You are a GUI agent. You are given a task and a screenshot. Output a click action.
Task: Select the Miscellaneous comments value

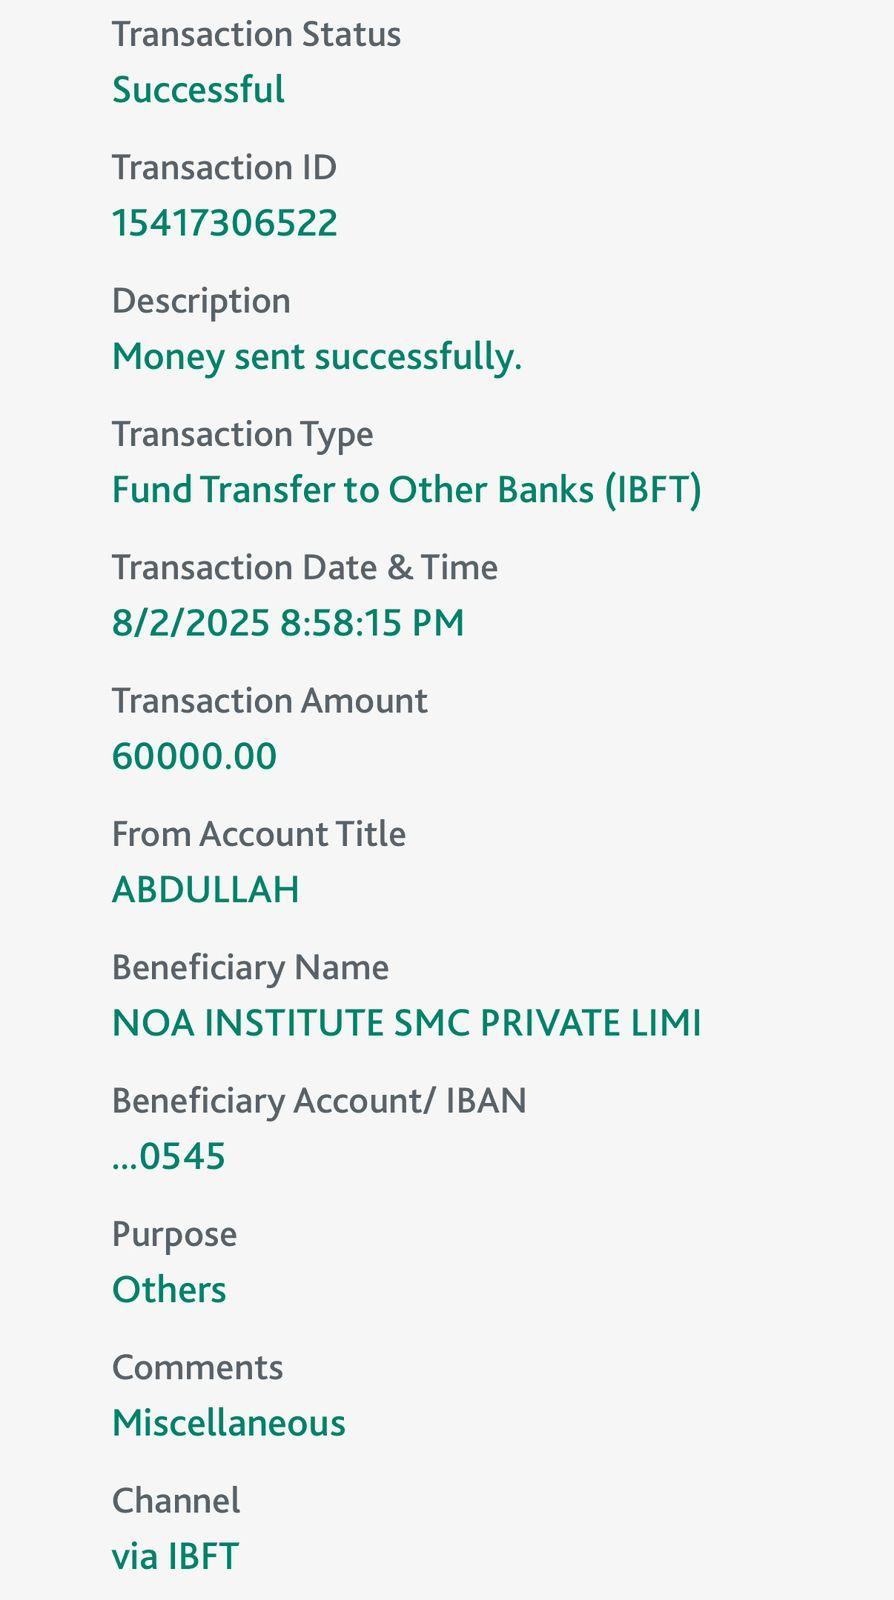coord(228,1423)
